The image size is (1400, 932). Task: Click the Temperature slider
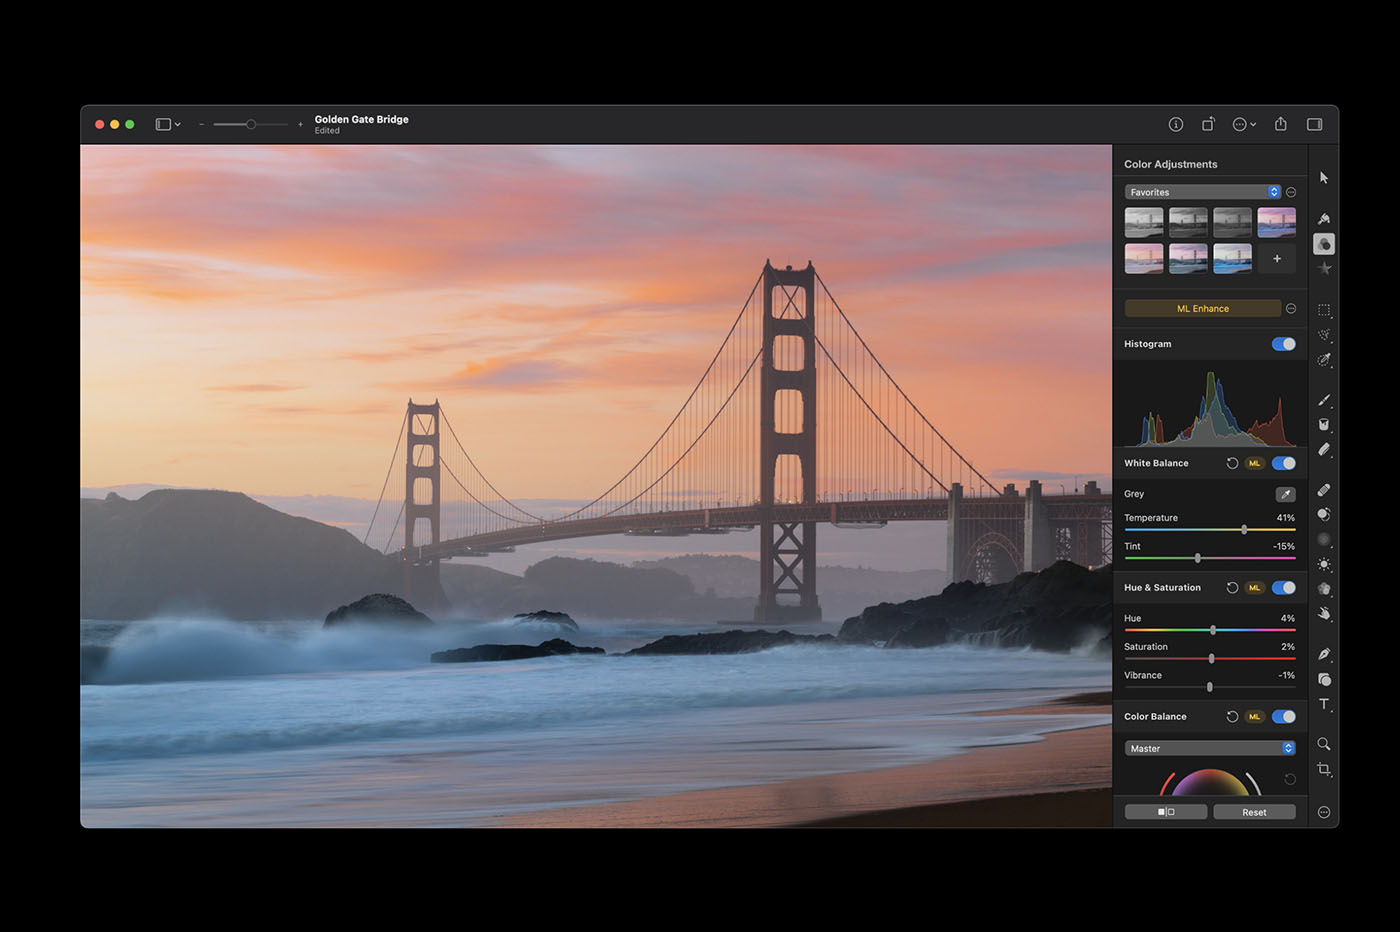[1210, 529]
